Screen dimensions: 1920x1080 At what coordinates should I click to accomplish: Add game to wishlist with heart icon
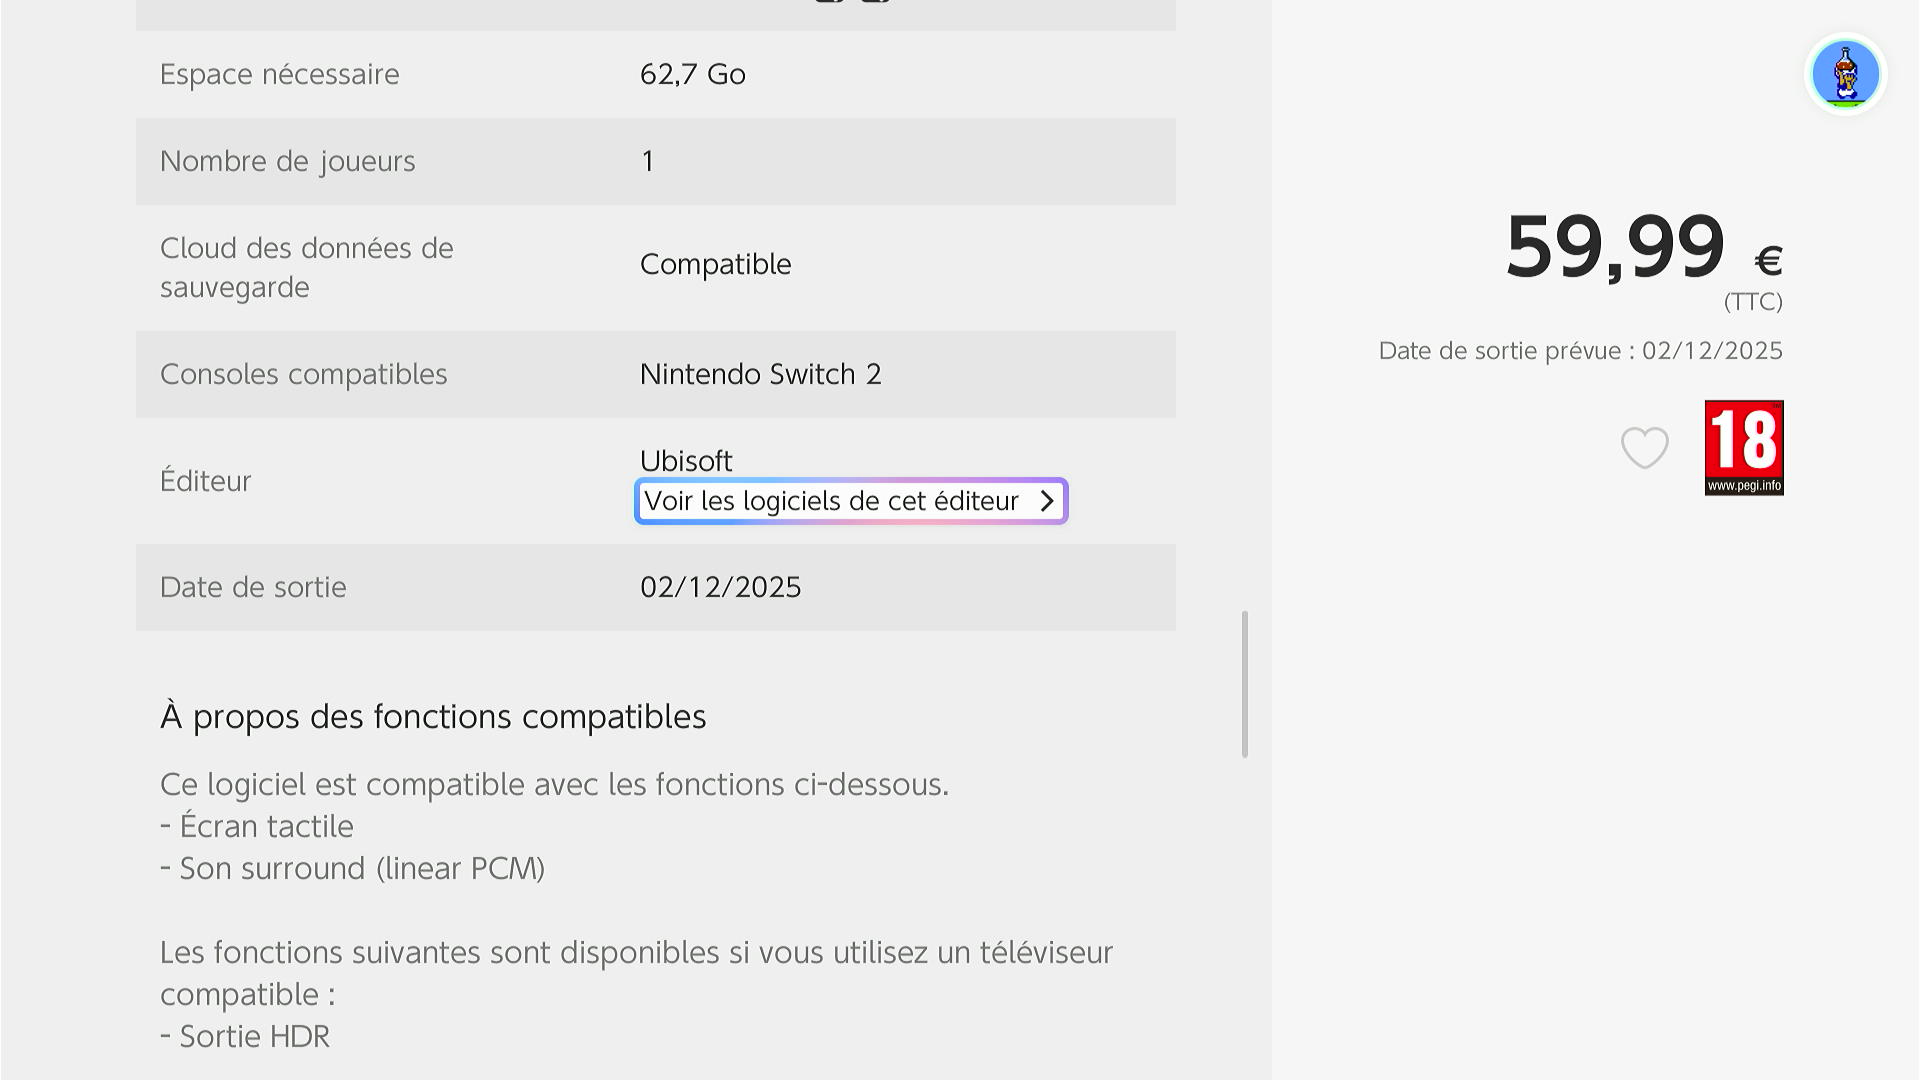pyautogui.click(x=1644, y=447)
